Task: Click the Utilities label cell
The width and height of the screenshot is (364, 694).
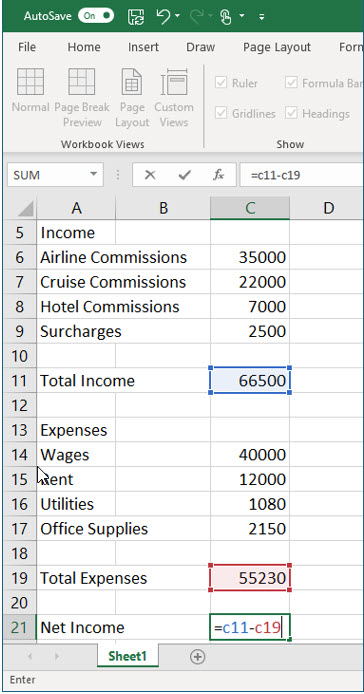Action: point(76,504)
